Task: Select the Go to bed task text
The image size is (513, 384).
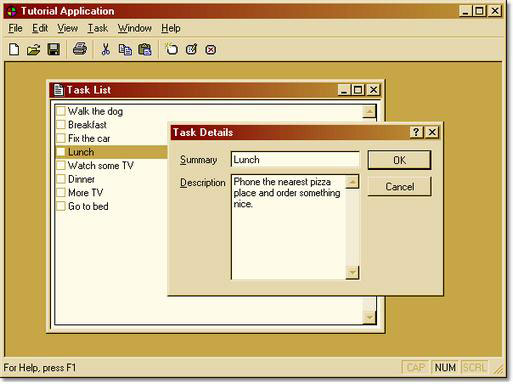Action: click(x=88, y=206)
